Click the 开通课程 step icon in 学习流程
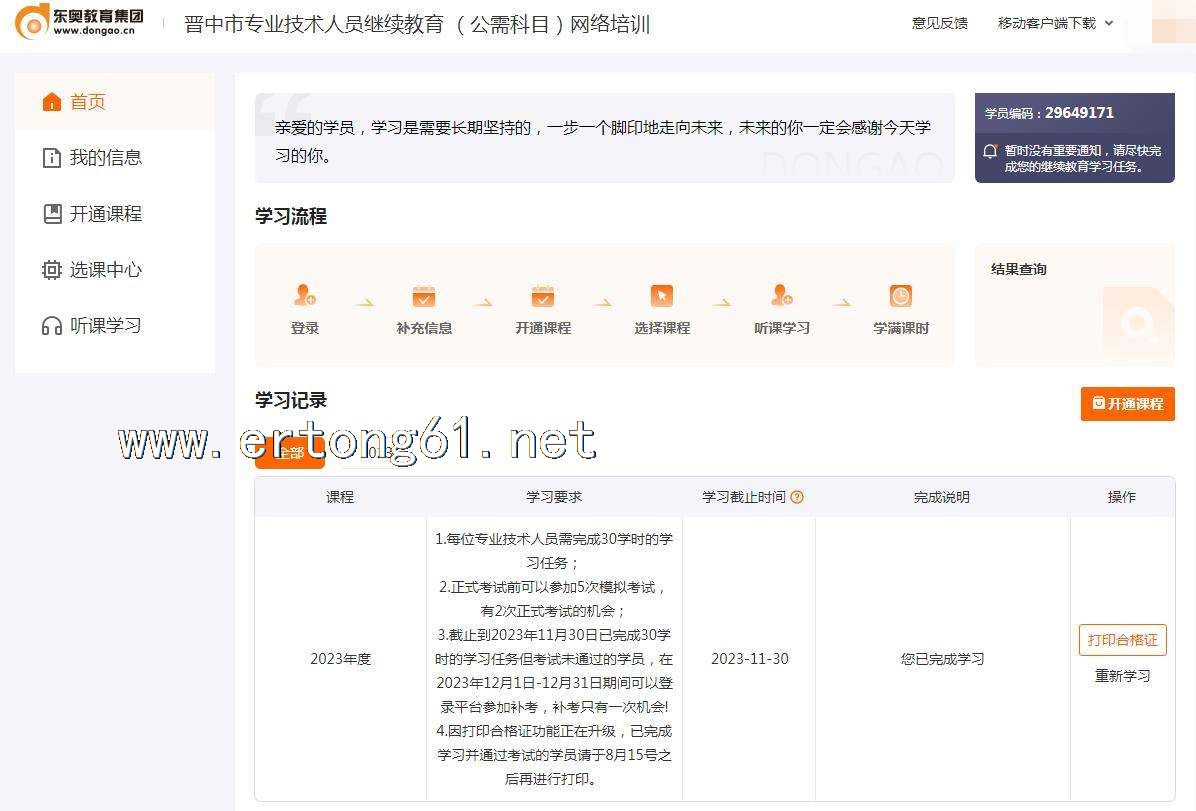Image resolution: width=1196 pixels, height=811 pixels. (x=543, y=296)
